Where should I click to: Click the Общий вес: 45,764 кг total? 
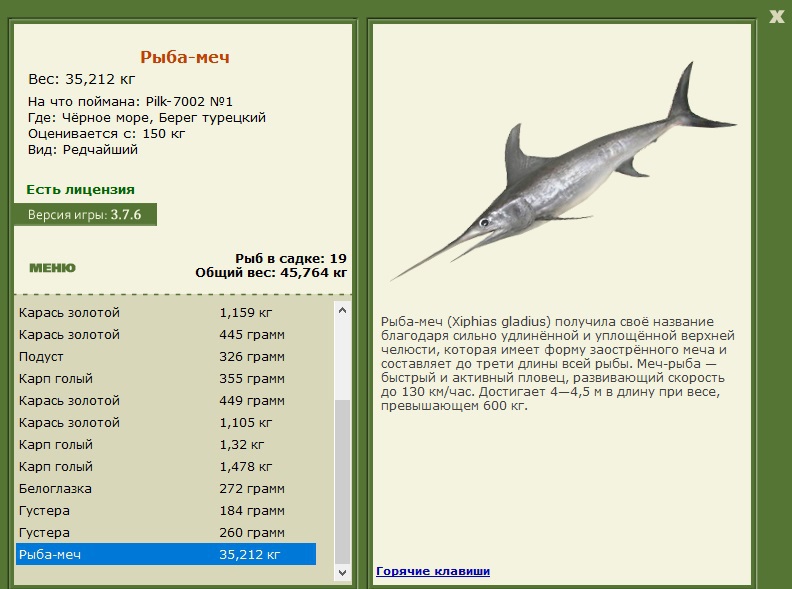271,273
